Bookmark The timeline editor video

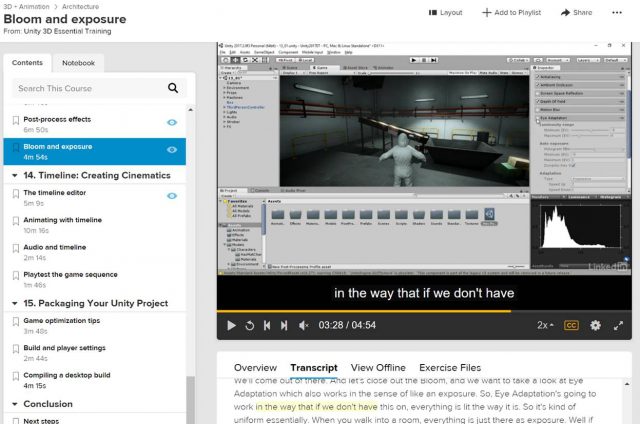[16, 193]
